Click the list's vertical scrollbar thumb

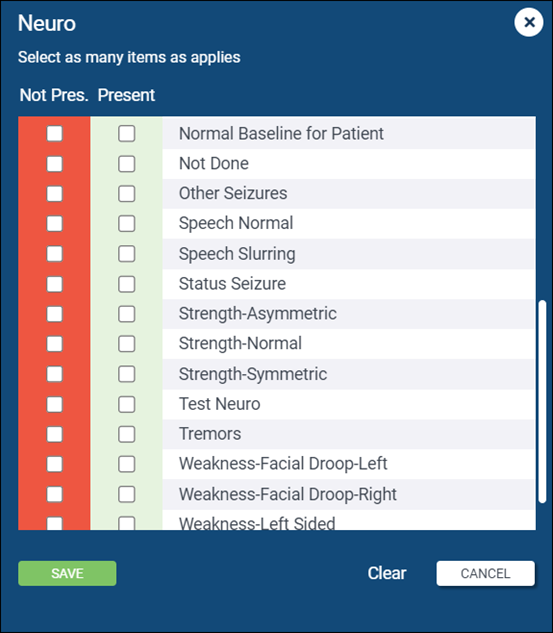[x=543, y=401]
